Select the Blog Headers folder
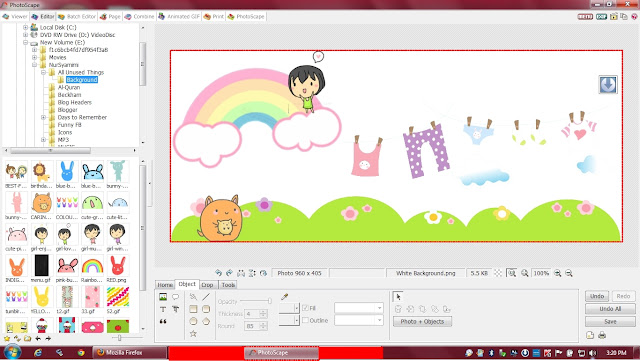 point(74,103)
